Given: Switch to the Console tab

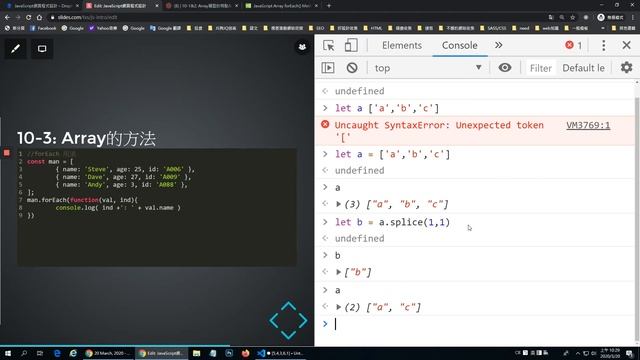Looking at the screenshot, I should point(460,45).
